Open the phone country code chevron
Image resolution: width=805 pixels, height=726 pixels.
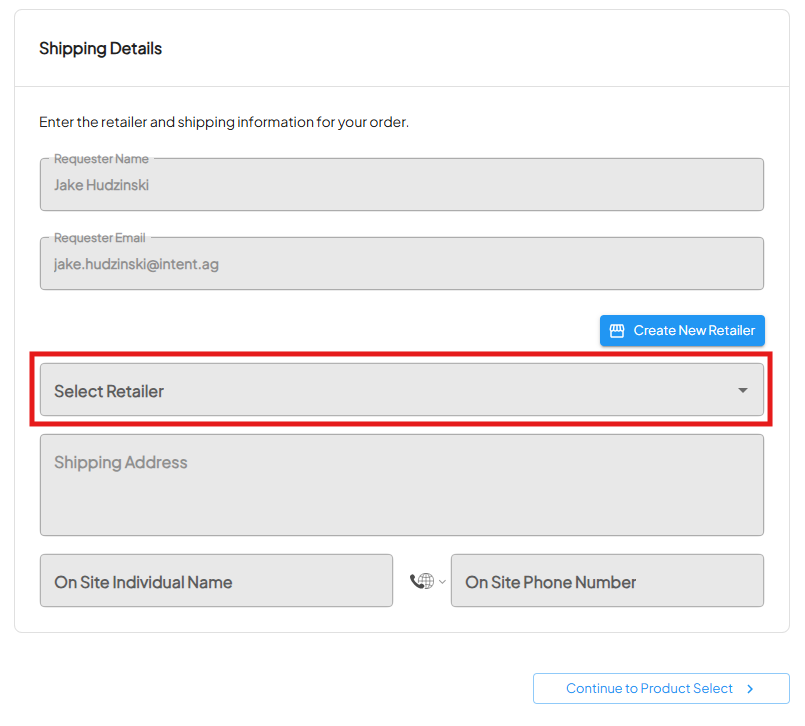(x=442, y=582)
